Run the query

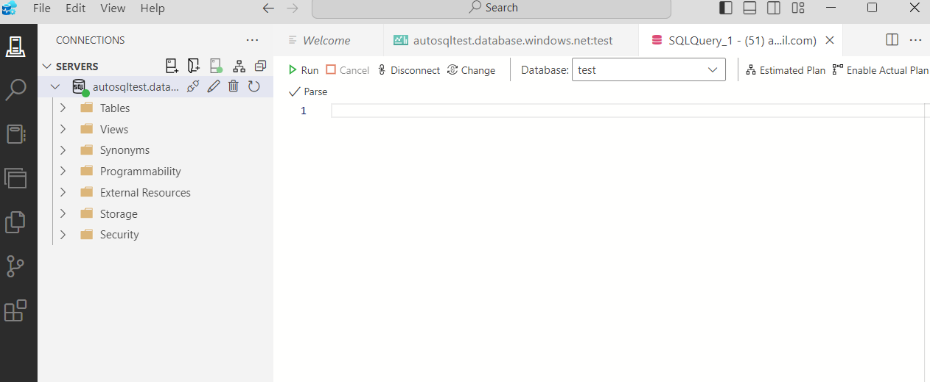[x=303, y=70]
